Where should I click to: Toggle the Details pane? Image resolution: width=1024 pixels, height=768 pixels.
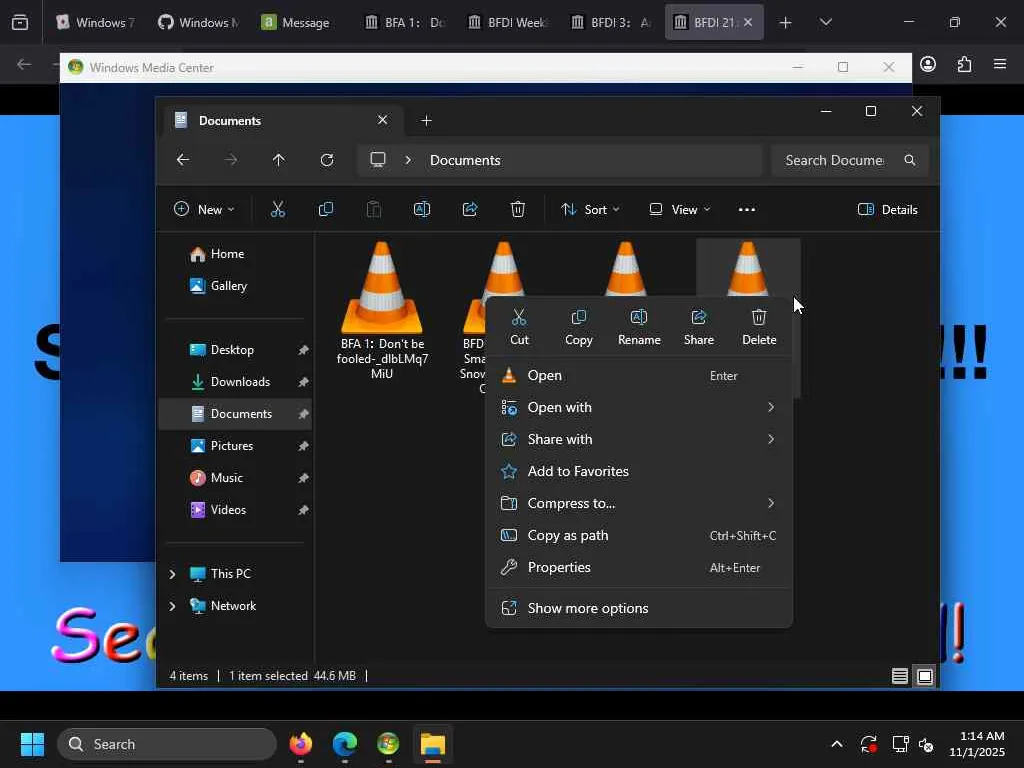tap(888, 210)
